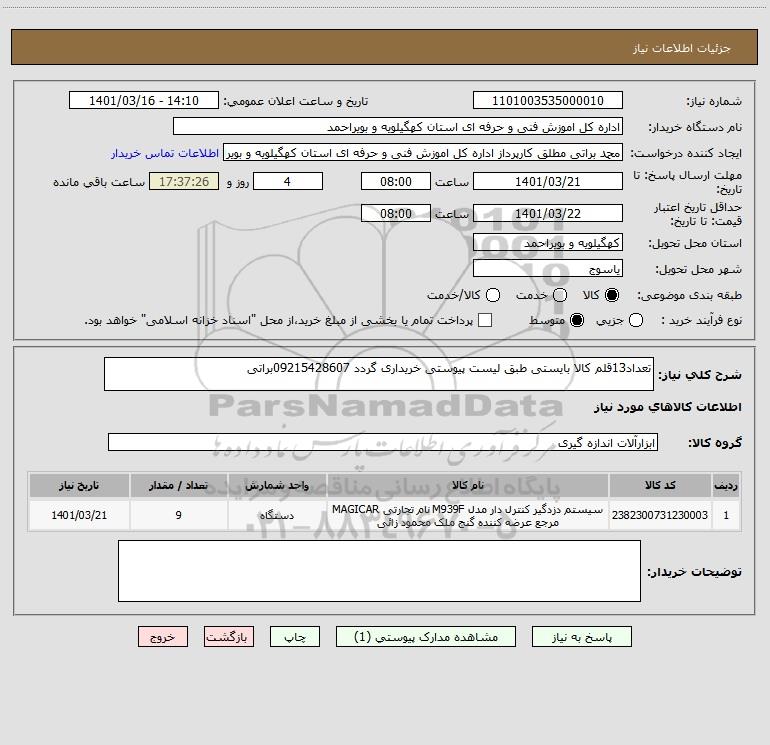The image size is (770, 745).
Task: Click the گروه کالا field ابزارآلات اندازه گیری
Action: (x=383, y=442)
